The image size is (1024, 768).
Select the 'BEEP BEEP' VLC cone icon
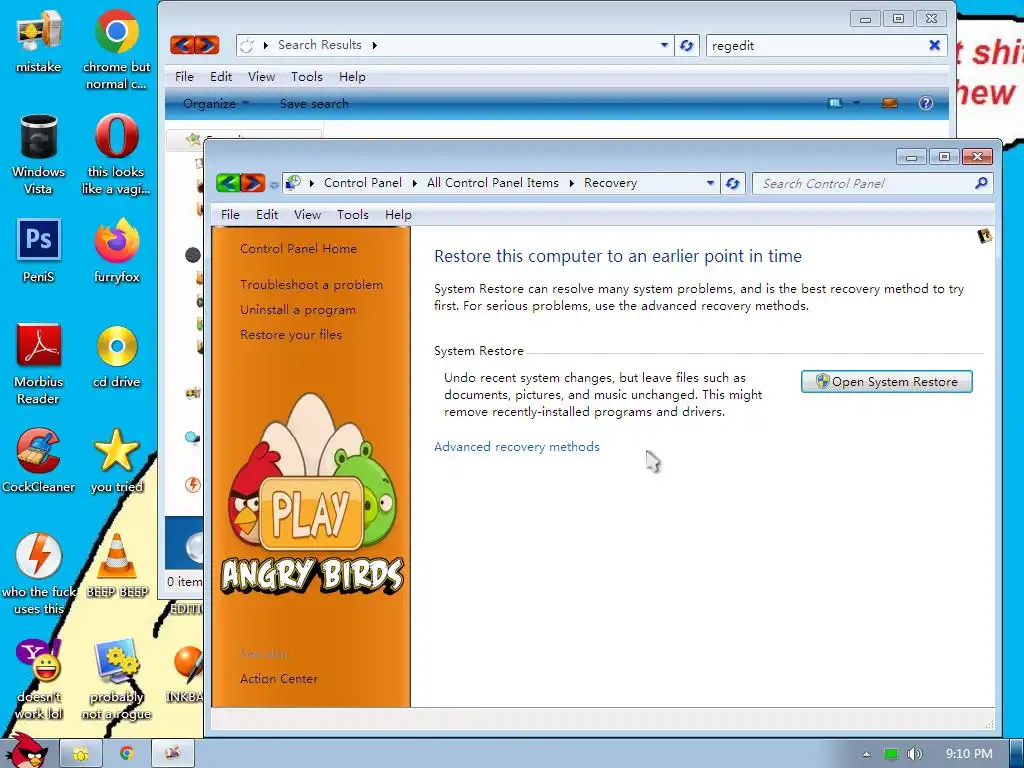[x=117, y=566]
